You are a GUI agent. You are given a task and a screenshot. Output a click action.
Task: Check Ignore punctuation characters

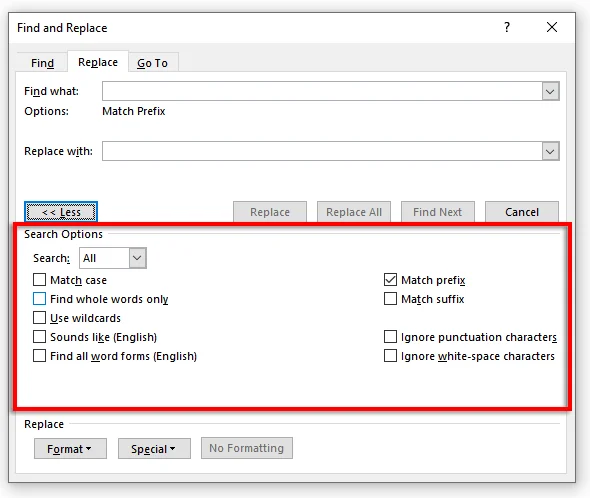390,337
